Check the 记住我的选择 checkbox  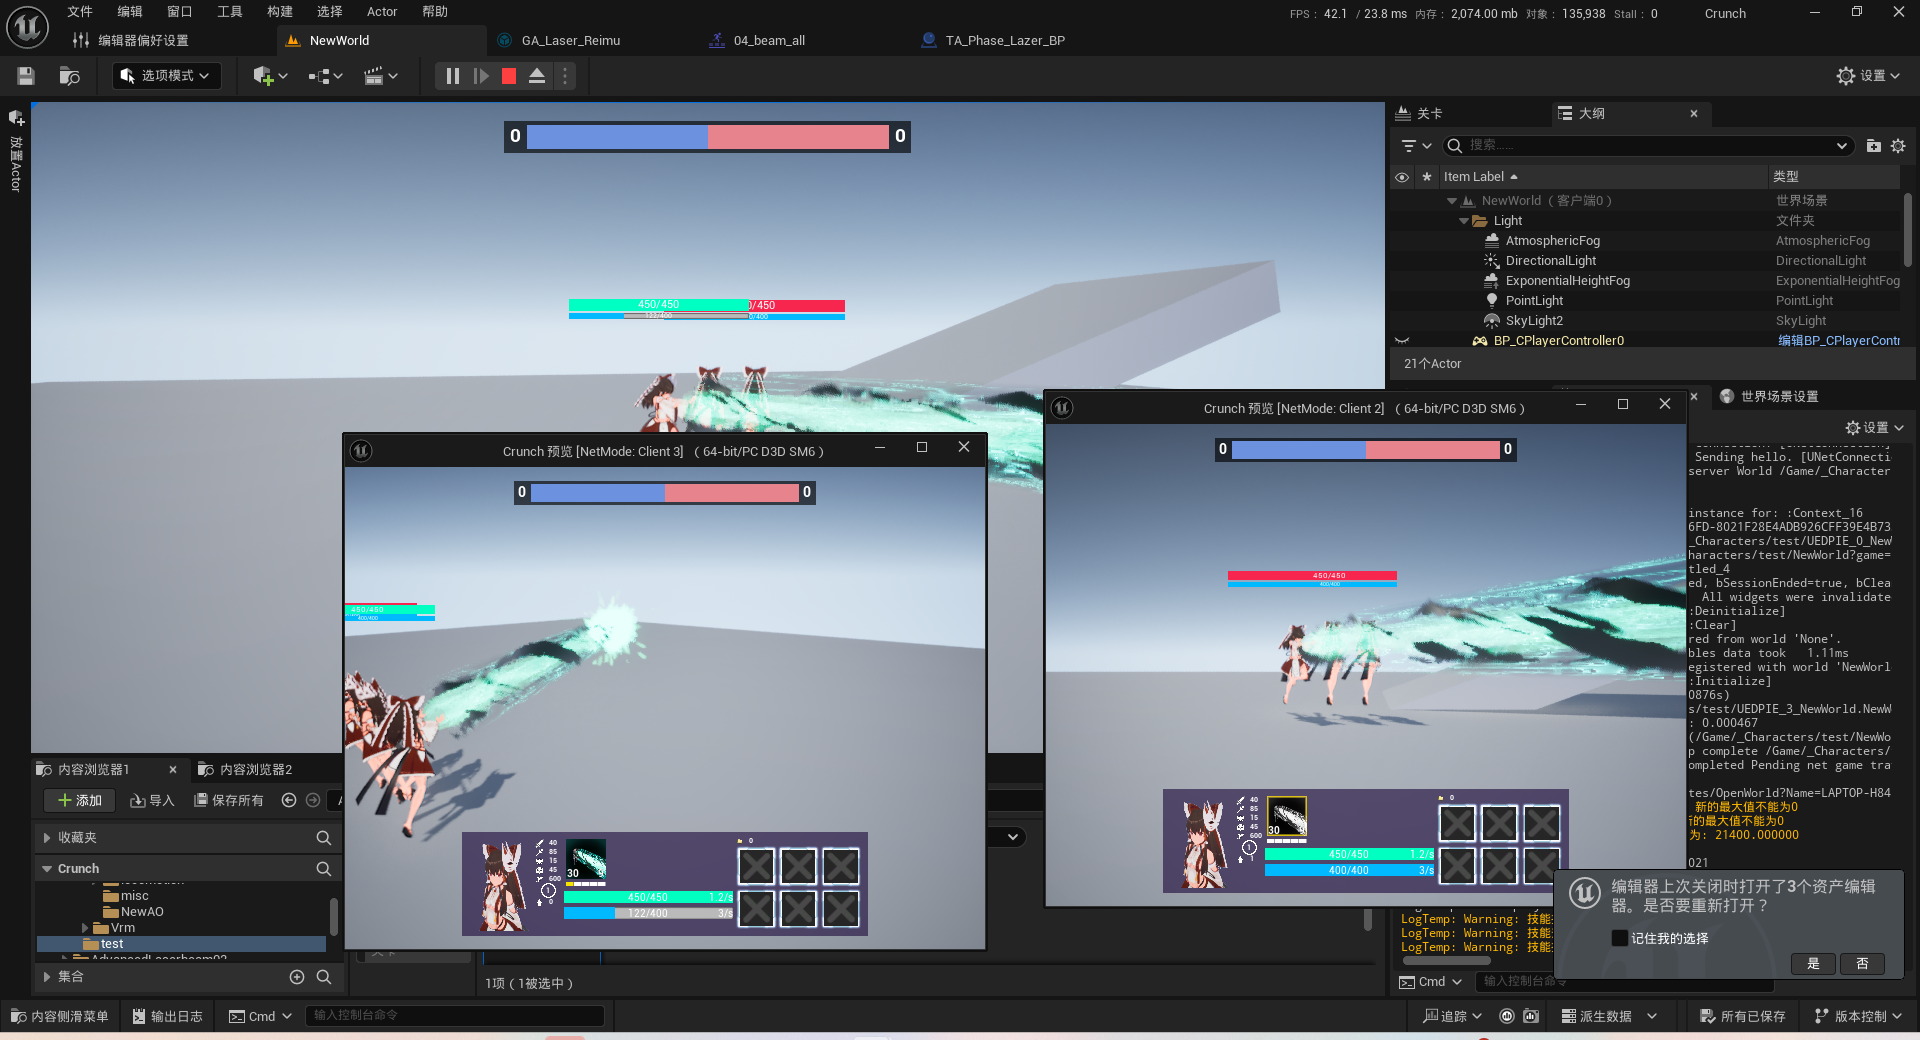[1619, 938]
